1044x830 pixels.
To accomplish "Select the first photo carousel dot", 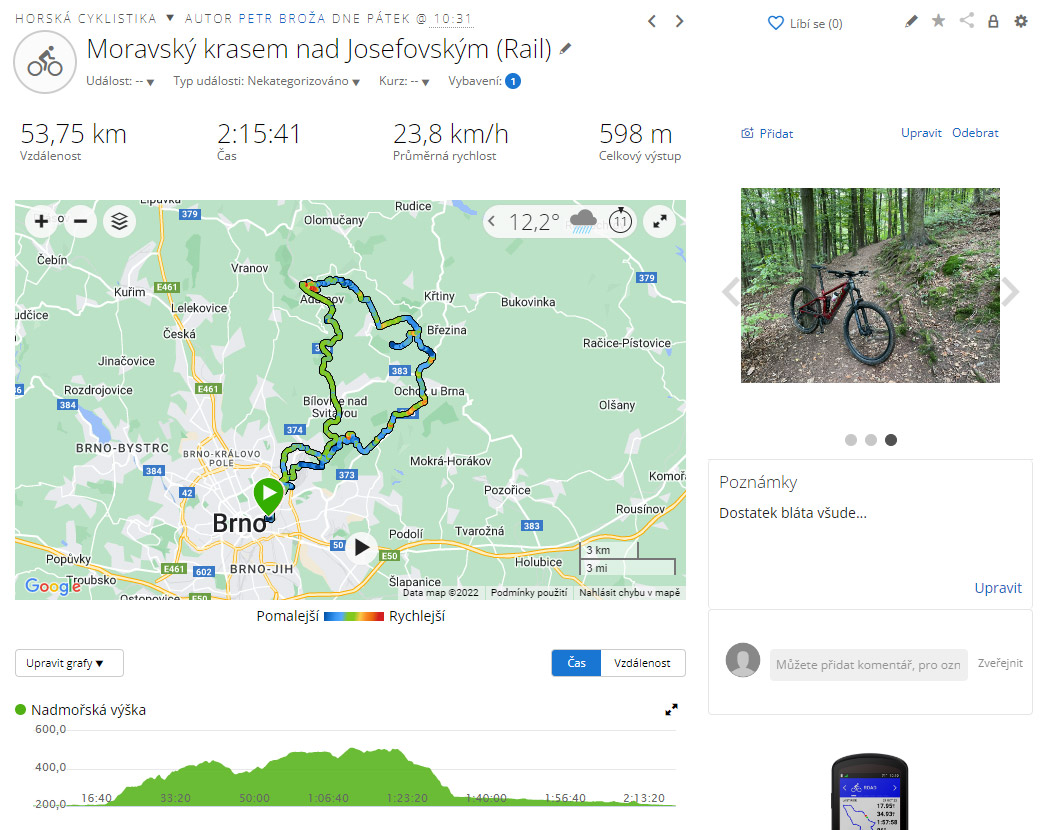I will point(850,440).
